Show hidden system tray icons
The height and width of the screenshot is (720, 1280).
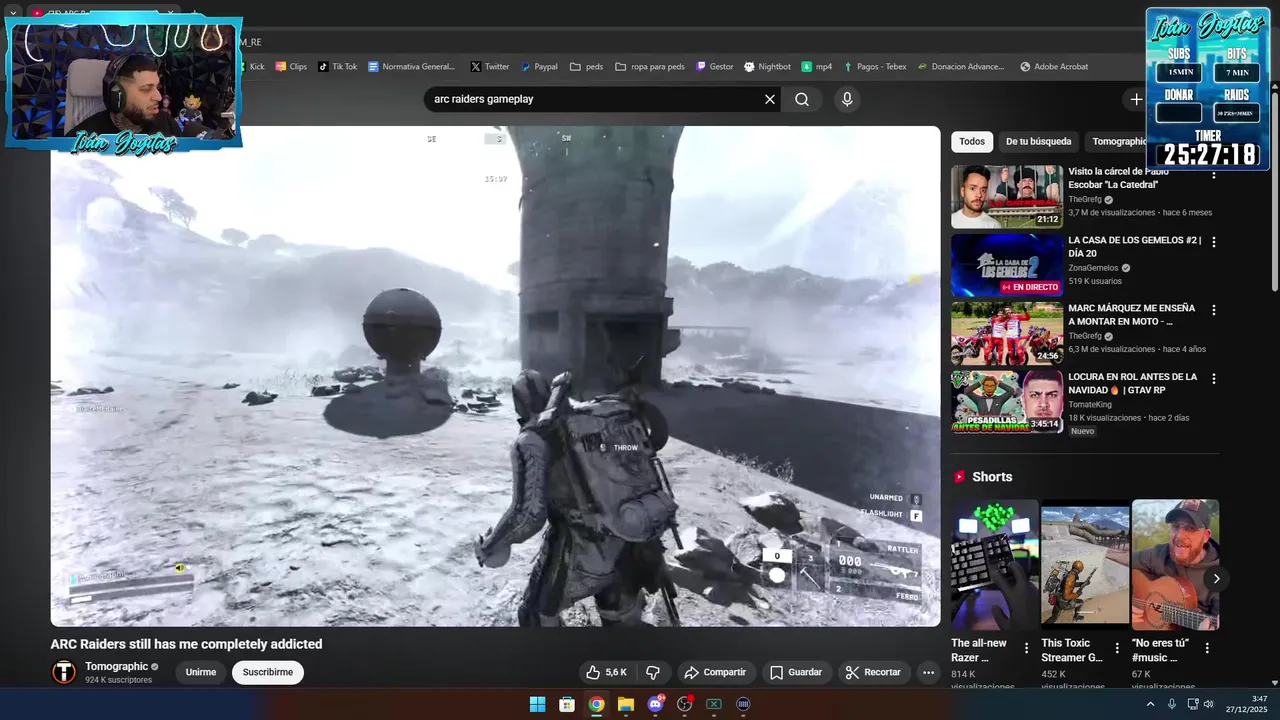(1150, 704)
